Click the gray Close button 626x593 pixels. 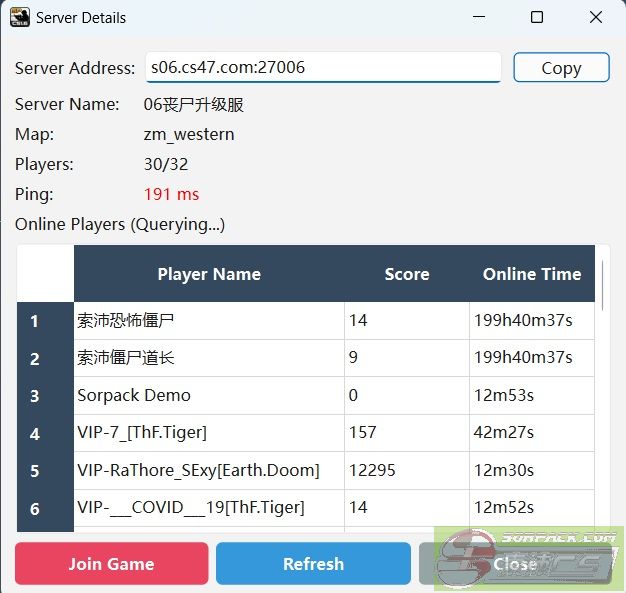[x=514, y=564]
